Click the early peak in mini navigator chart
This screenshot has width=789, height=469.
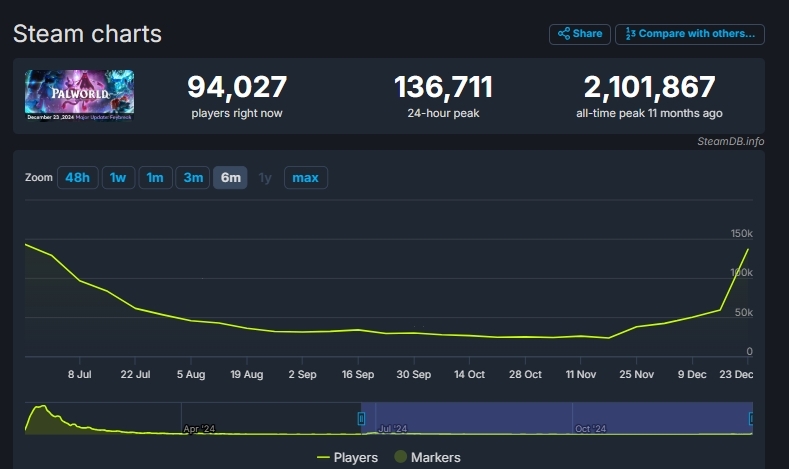pos(41,407)
